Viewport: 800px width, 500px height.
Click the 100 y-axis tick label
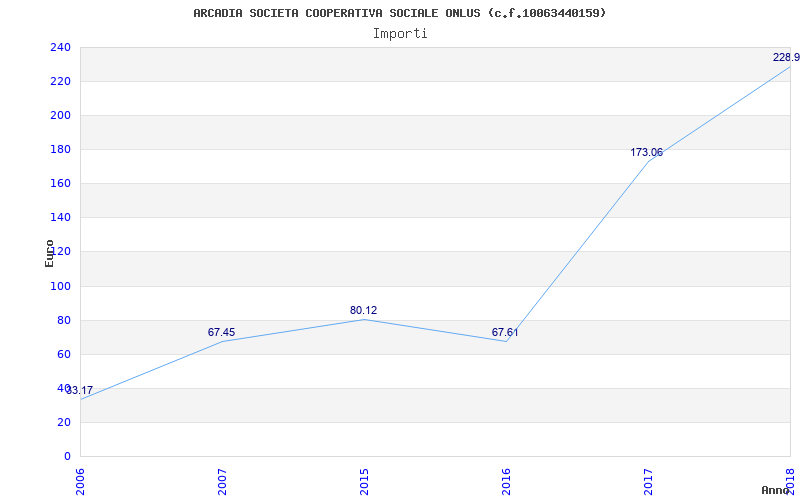[x=60, y=286]
